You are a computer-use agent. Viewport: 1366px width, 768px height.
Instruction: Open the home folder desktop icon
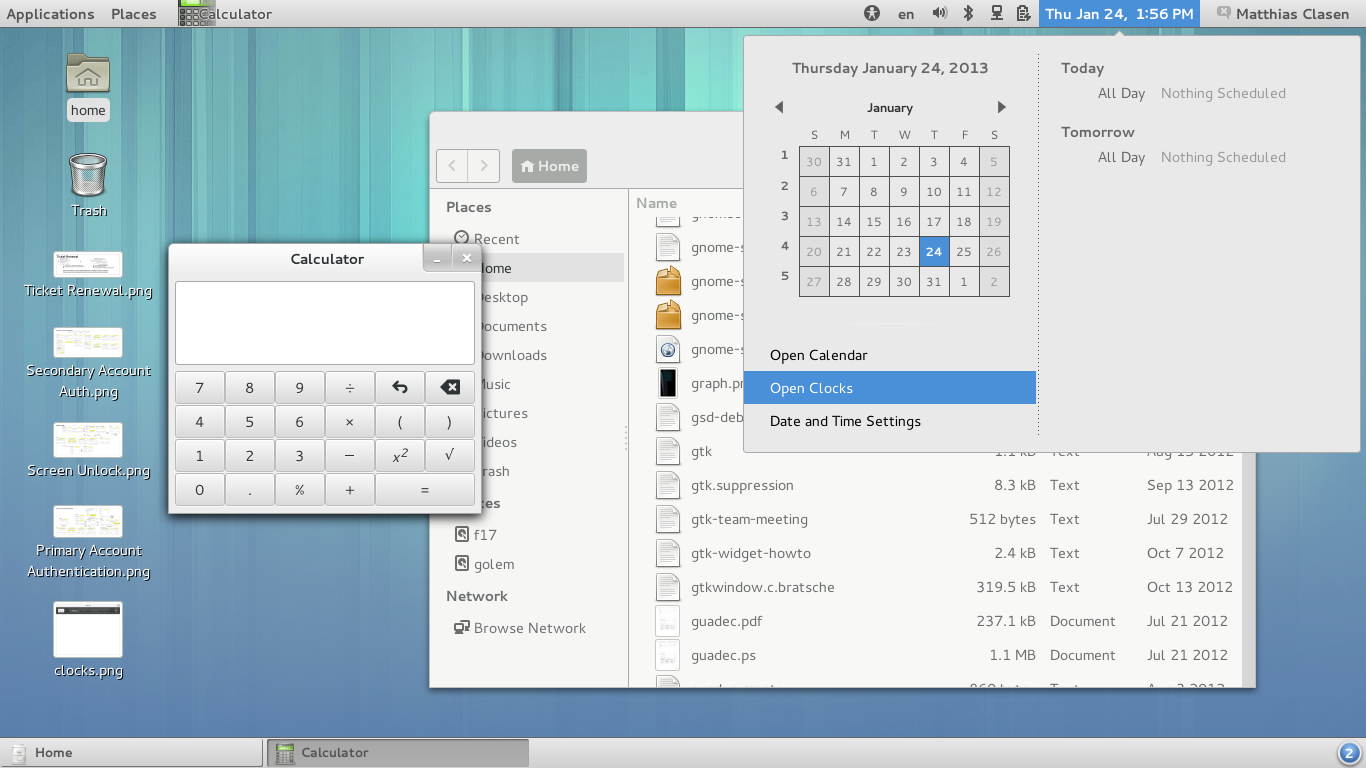[88, 74]
